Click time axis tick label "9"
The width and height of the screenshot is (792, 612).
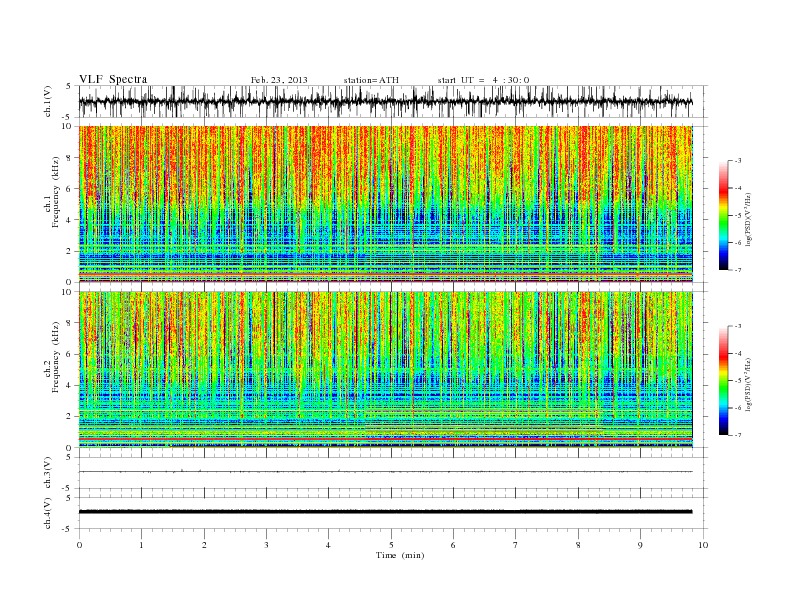click(x=640, y=545)
